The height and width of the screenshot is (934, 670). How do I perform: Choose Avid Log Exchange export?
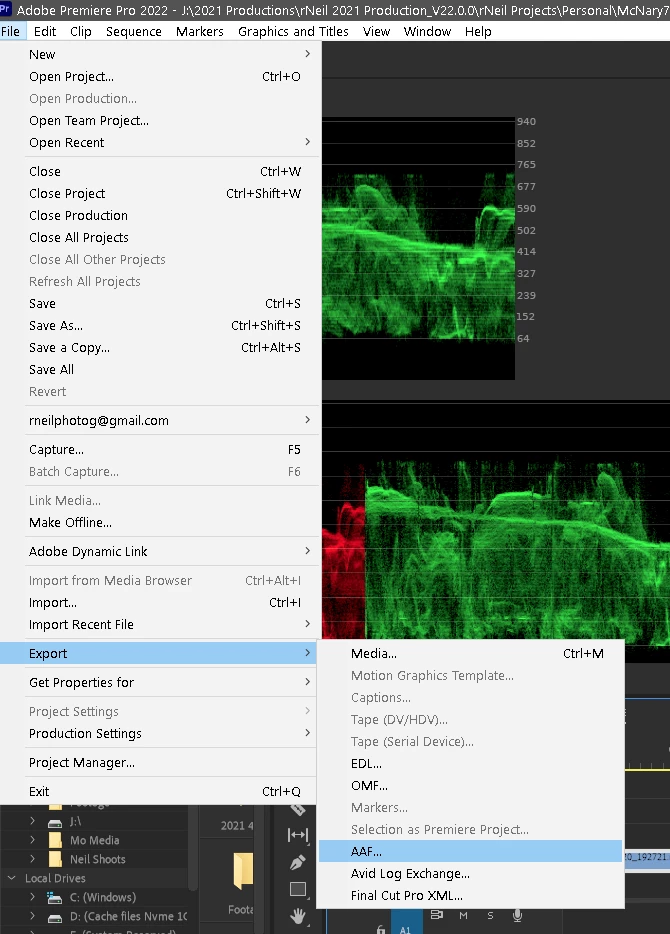click(x=470, y=873)
